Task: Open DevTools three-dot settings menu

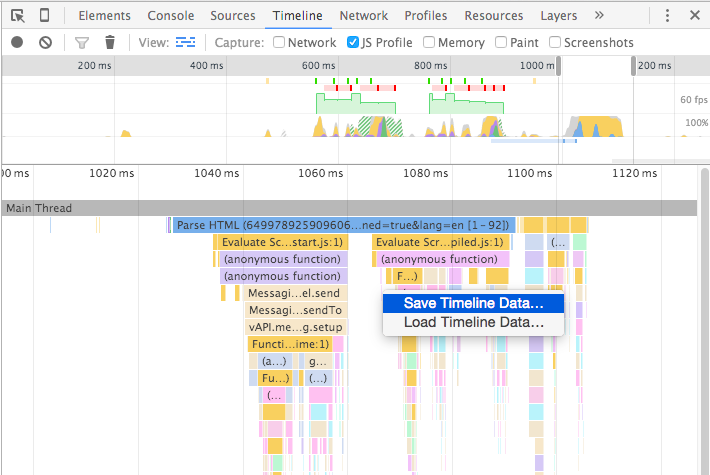Action: click(669, 16)
